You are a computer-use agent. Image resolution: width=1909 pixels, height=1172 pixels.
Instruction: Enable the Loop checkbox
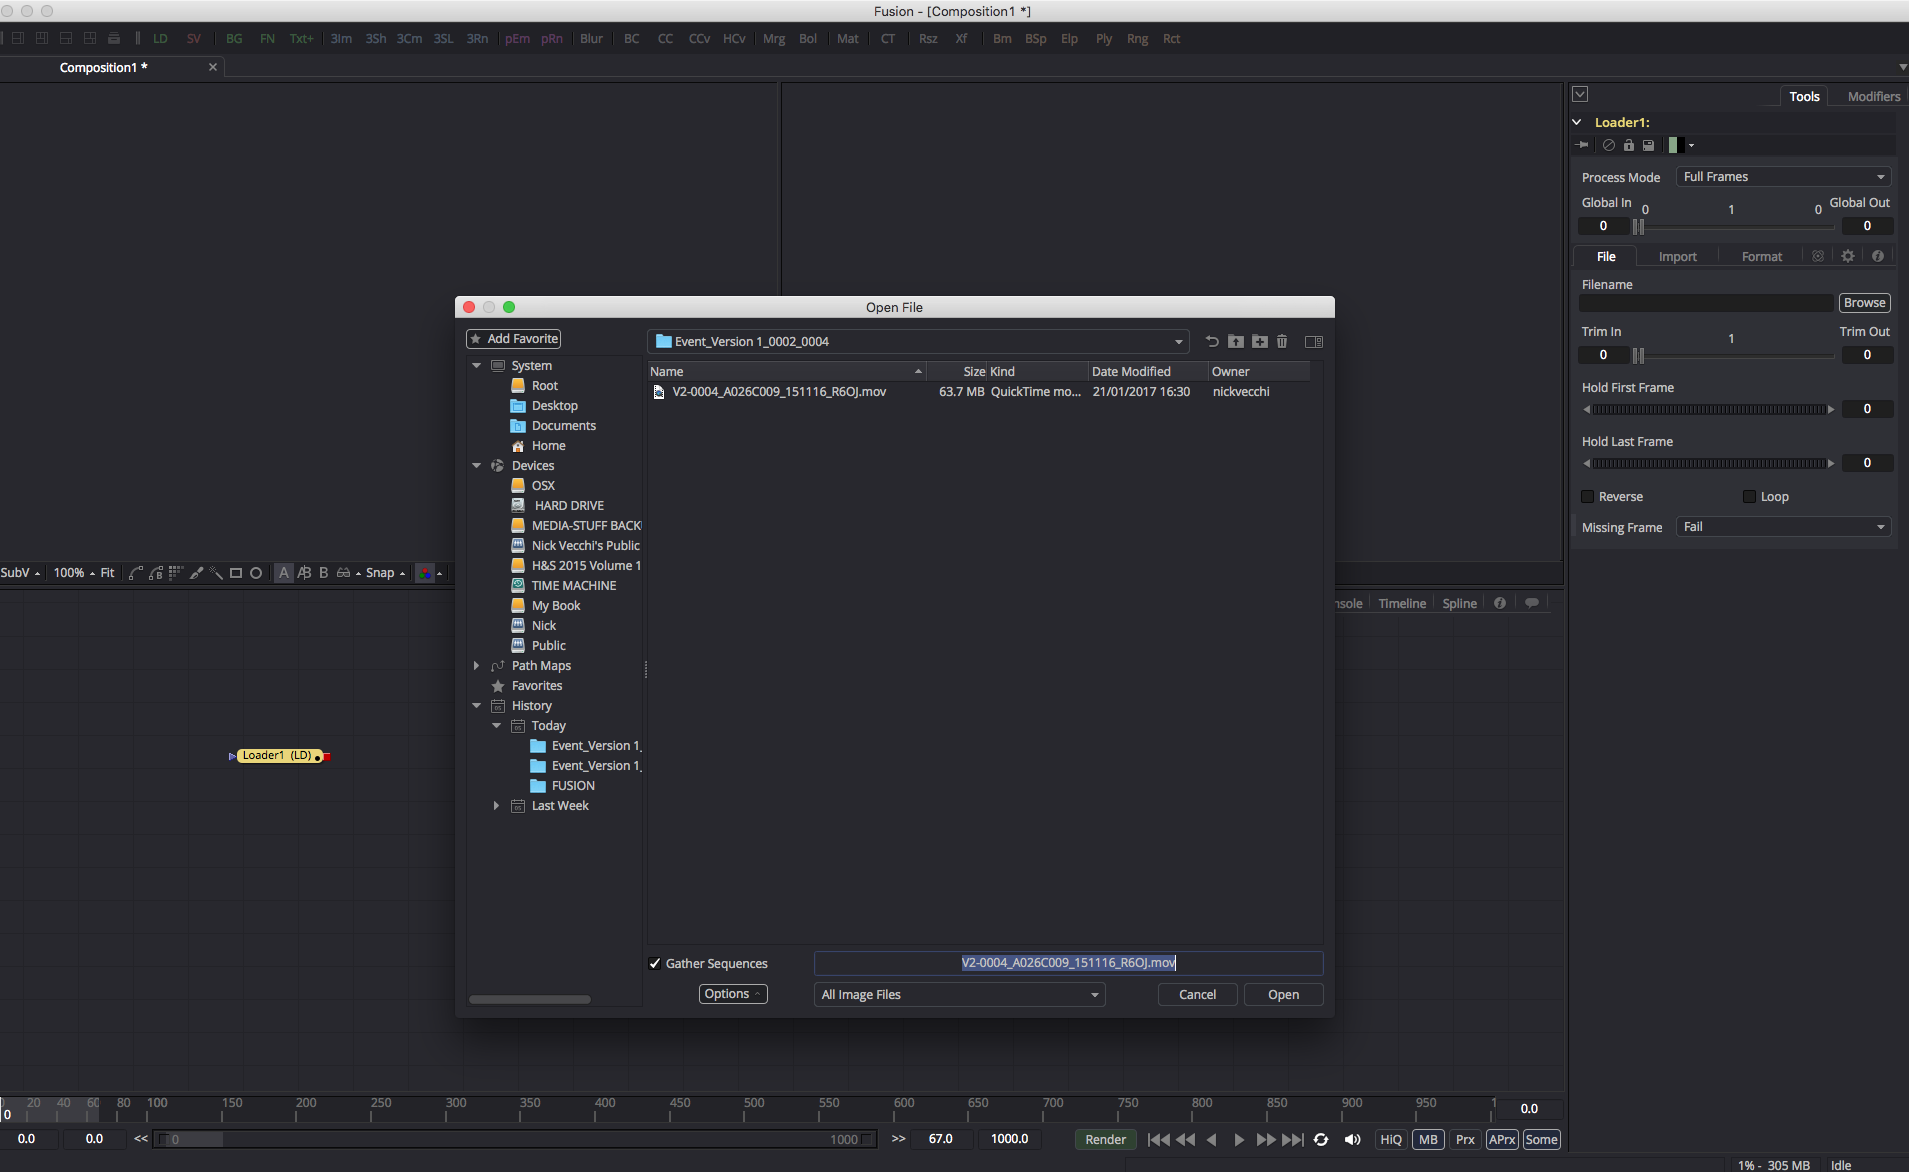coord(1749,497)
